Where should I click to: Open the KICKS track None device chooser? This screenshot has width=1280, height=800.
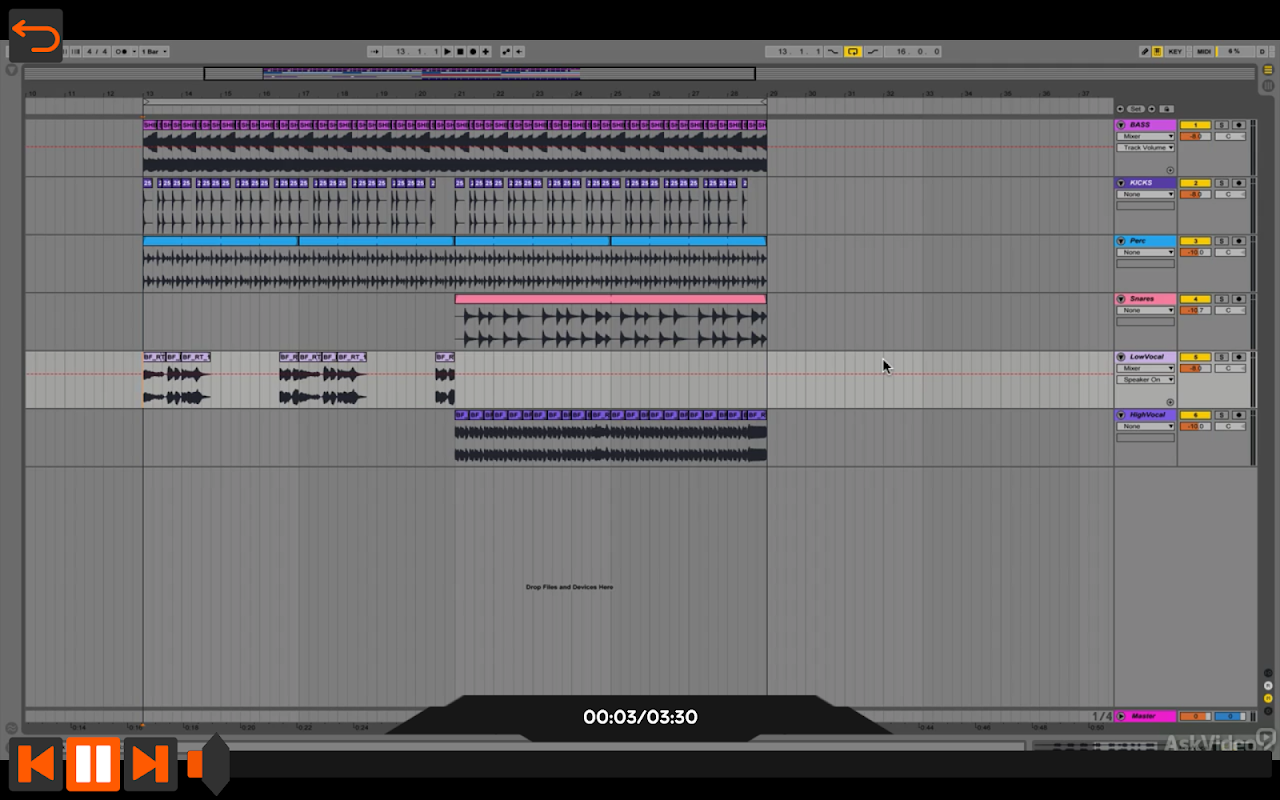(x=1146, y=194)
